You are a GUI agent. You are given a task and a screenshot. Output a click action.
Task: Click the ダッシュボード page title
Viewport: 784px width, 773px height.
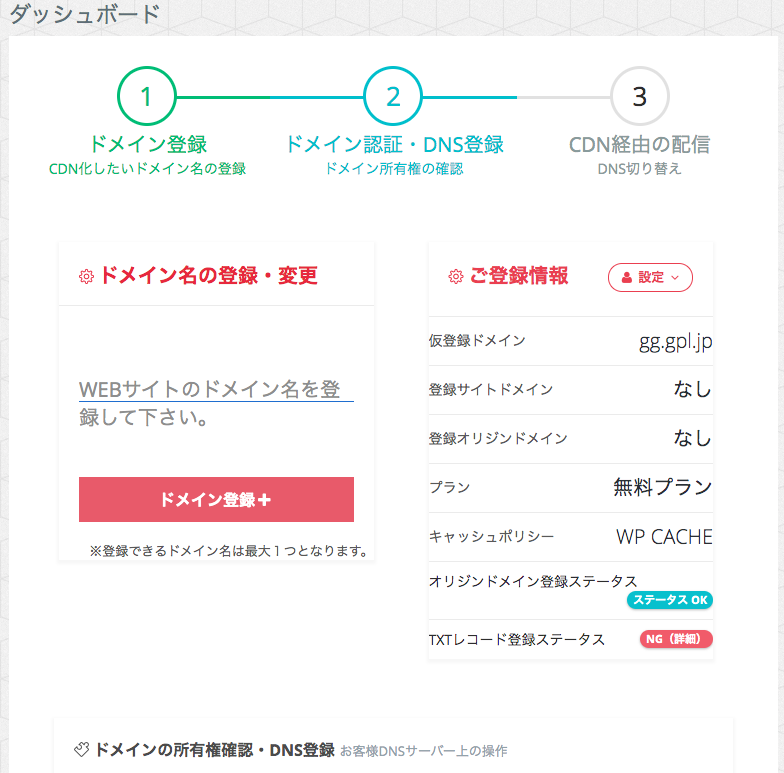pyautogui.click(x=83, y=14)
